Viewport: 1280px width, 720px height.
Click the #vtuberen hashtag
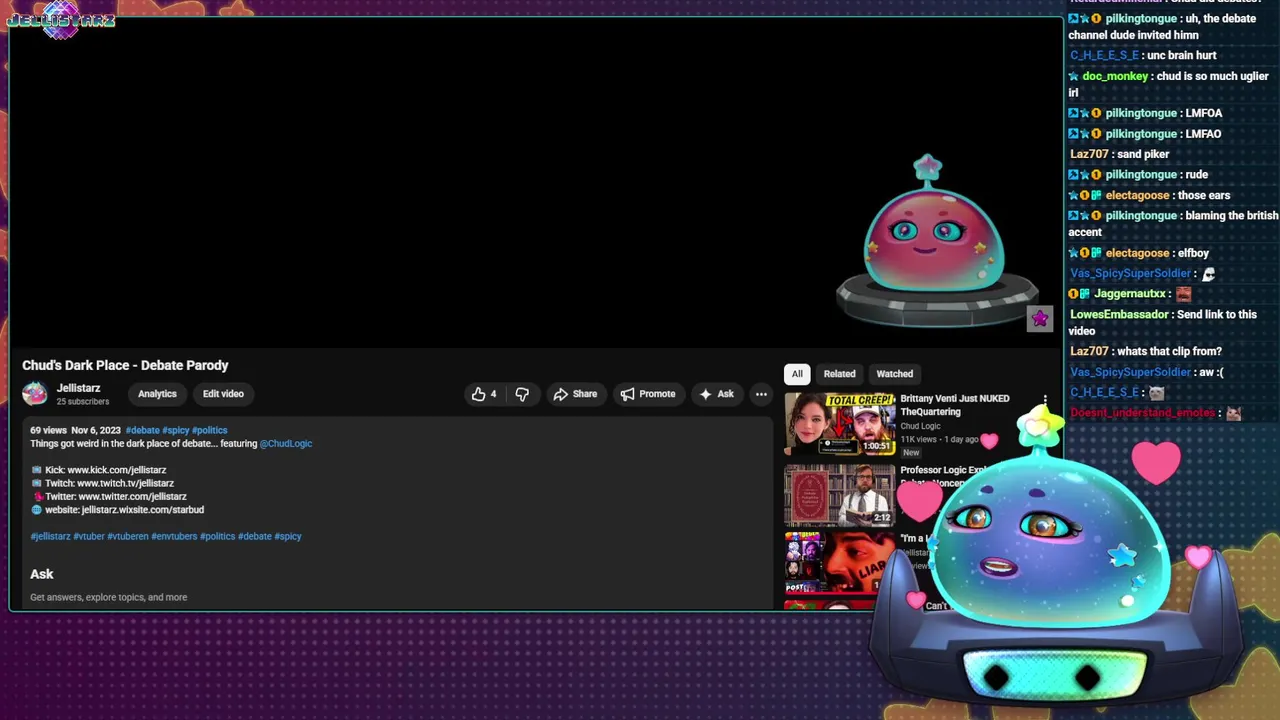pos(128,537)
